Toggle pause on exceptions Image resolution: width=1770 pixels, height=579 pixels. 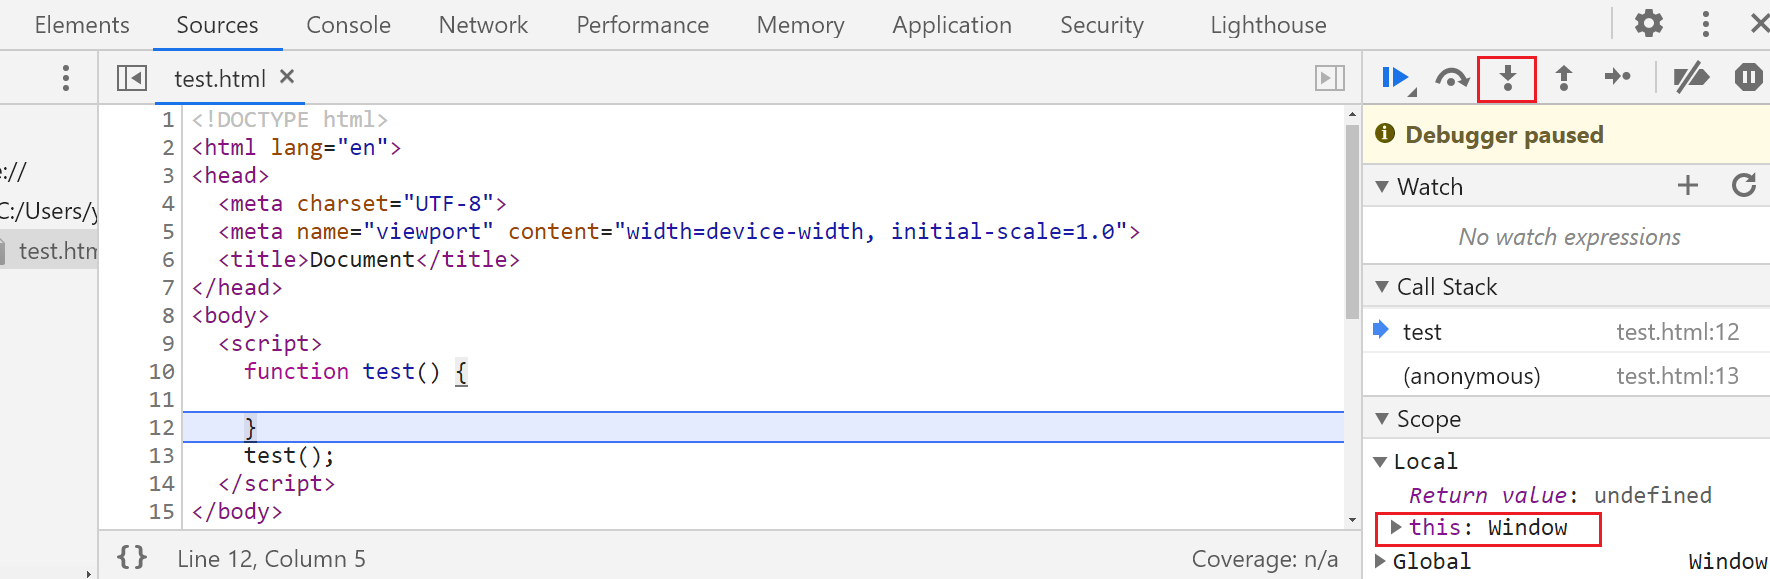(1748, 77)
